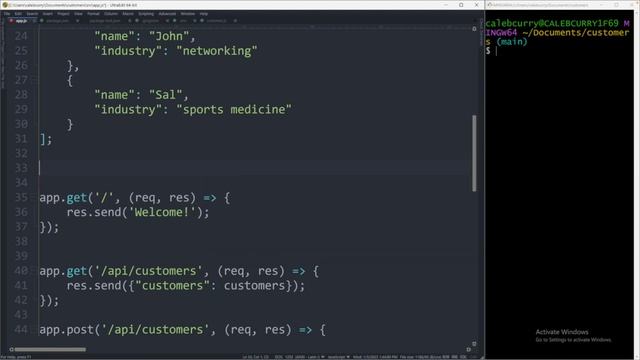Click line number 30 in the gutter
The width and height of the screenshot is (640, 360).
point(21,124)
